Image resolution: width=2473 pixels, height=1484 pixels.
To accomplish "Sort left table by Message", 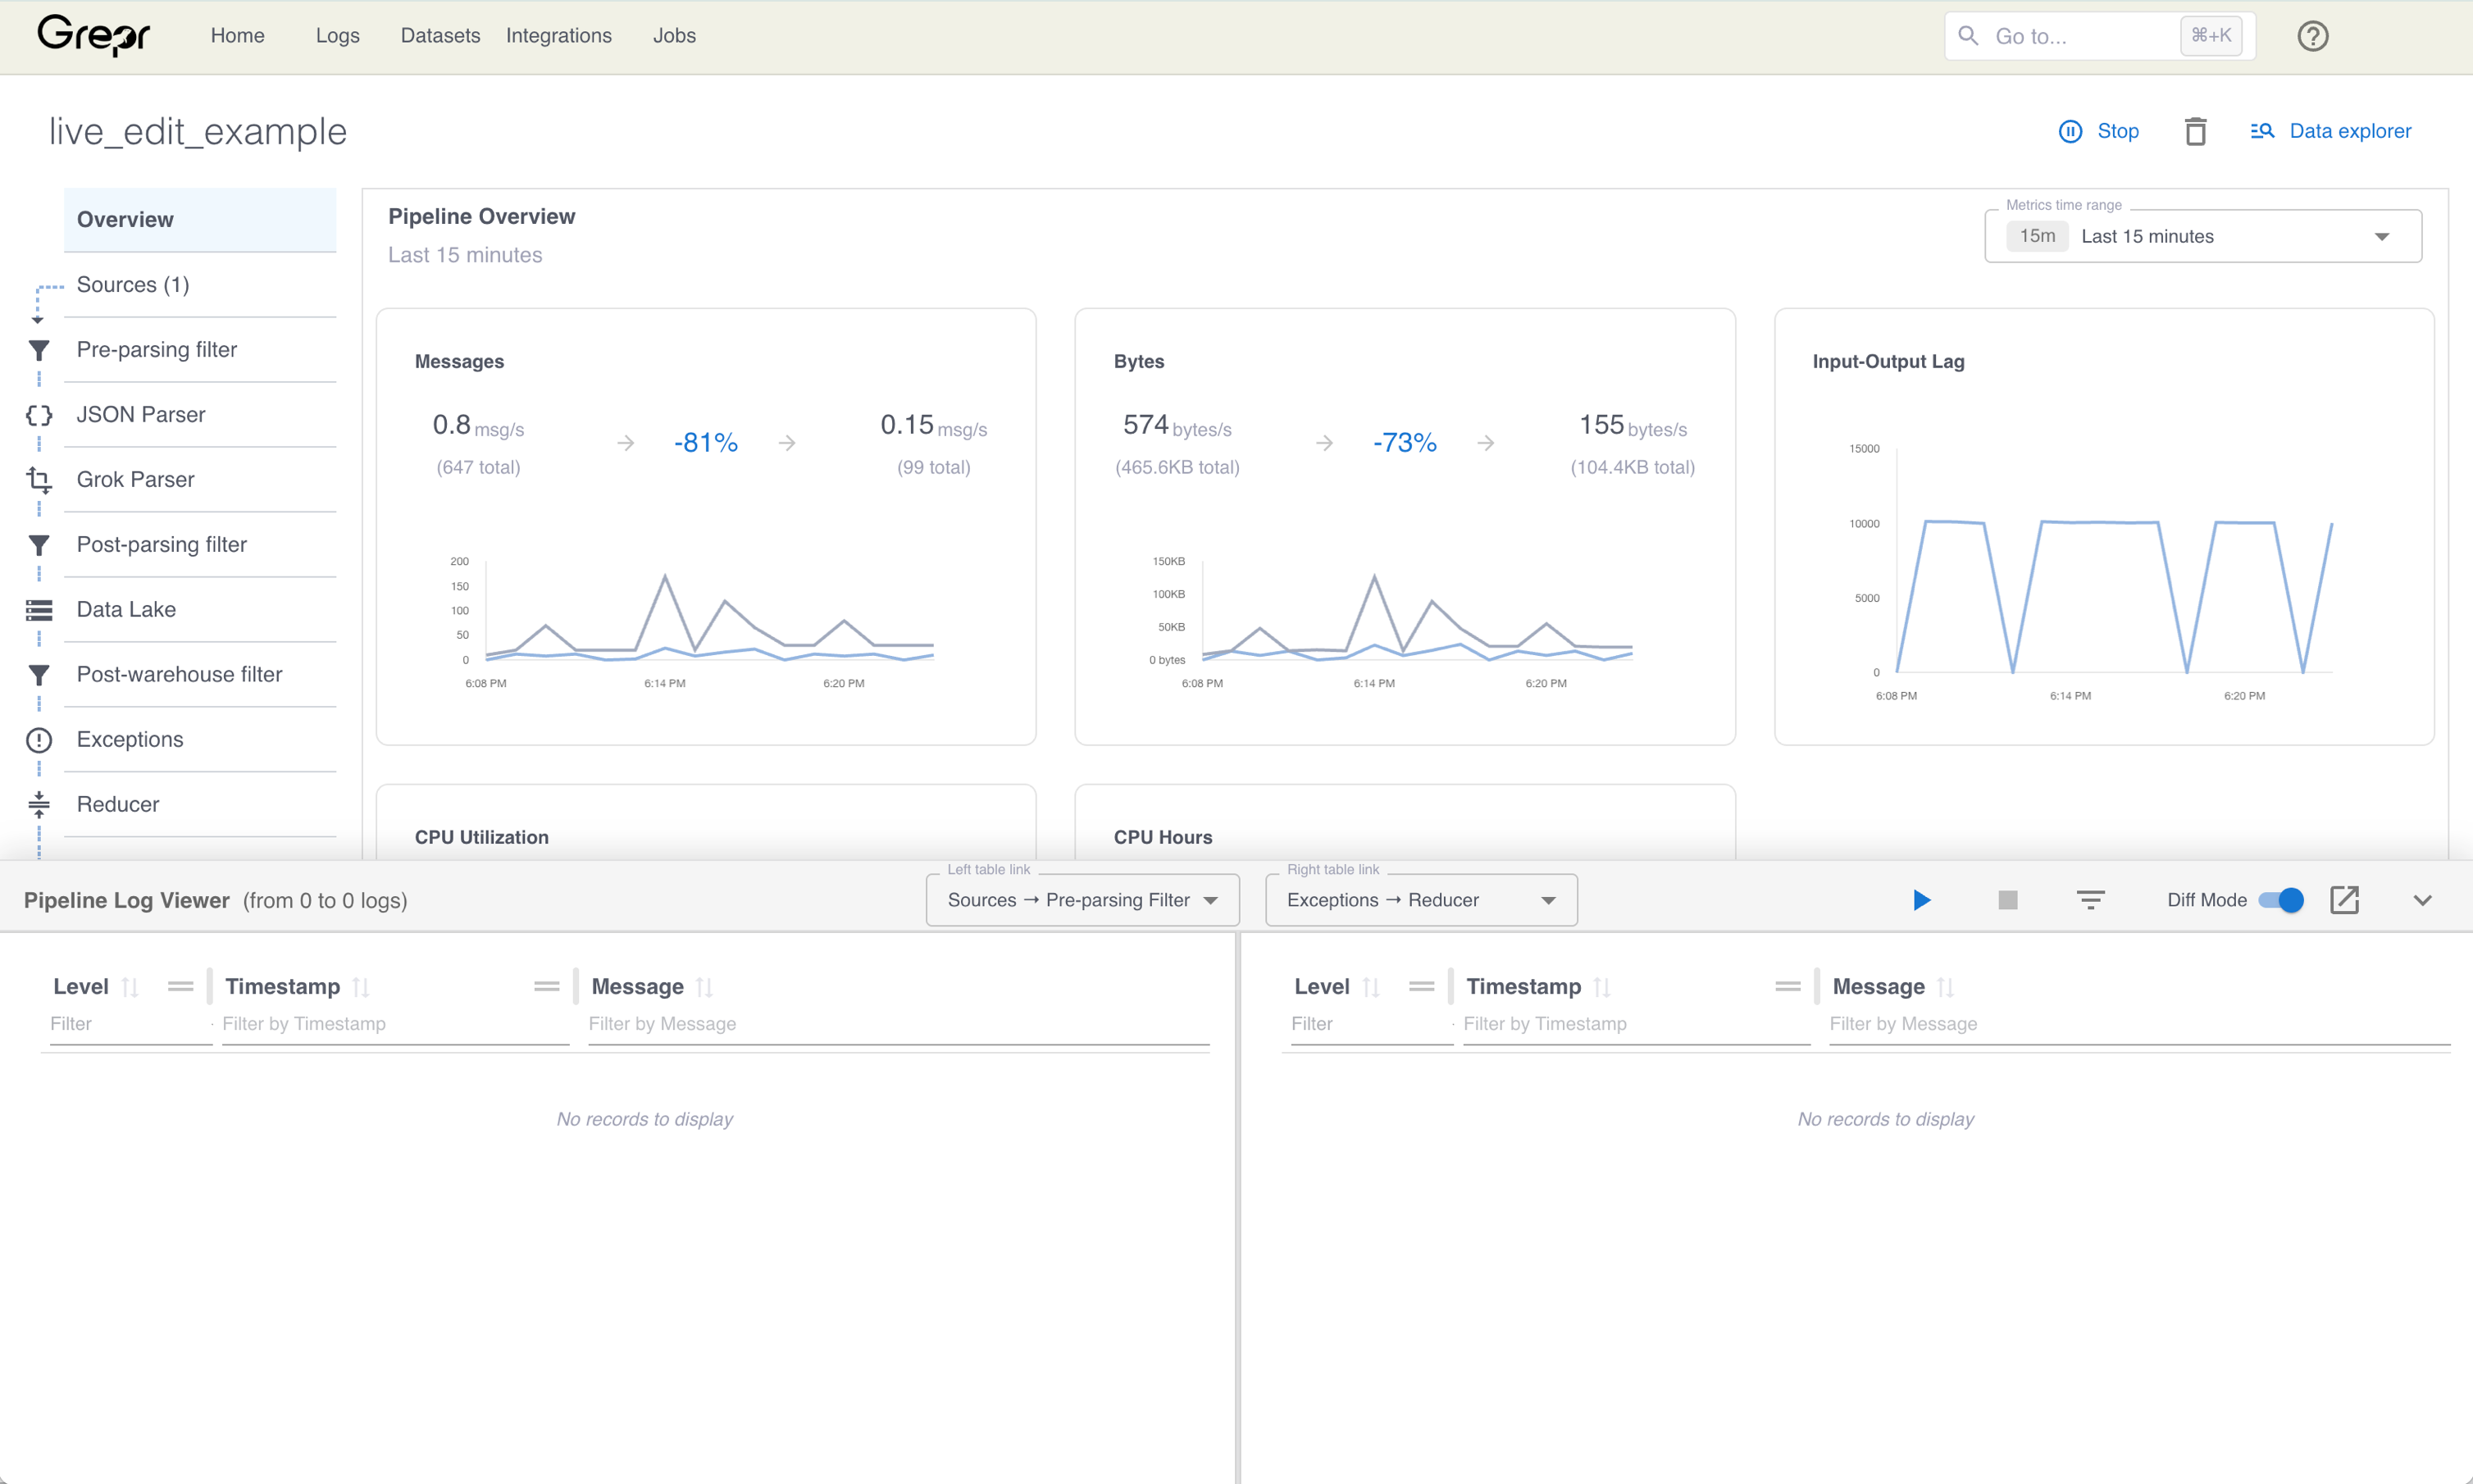I will point(704,987).
